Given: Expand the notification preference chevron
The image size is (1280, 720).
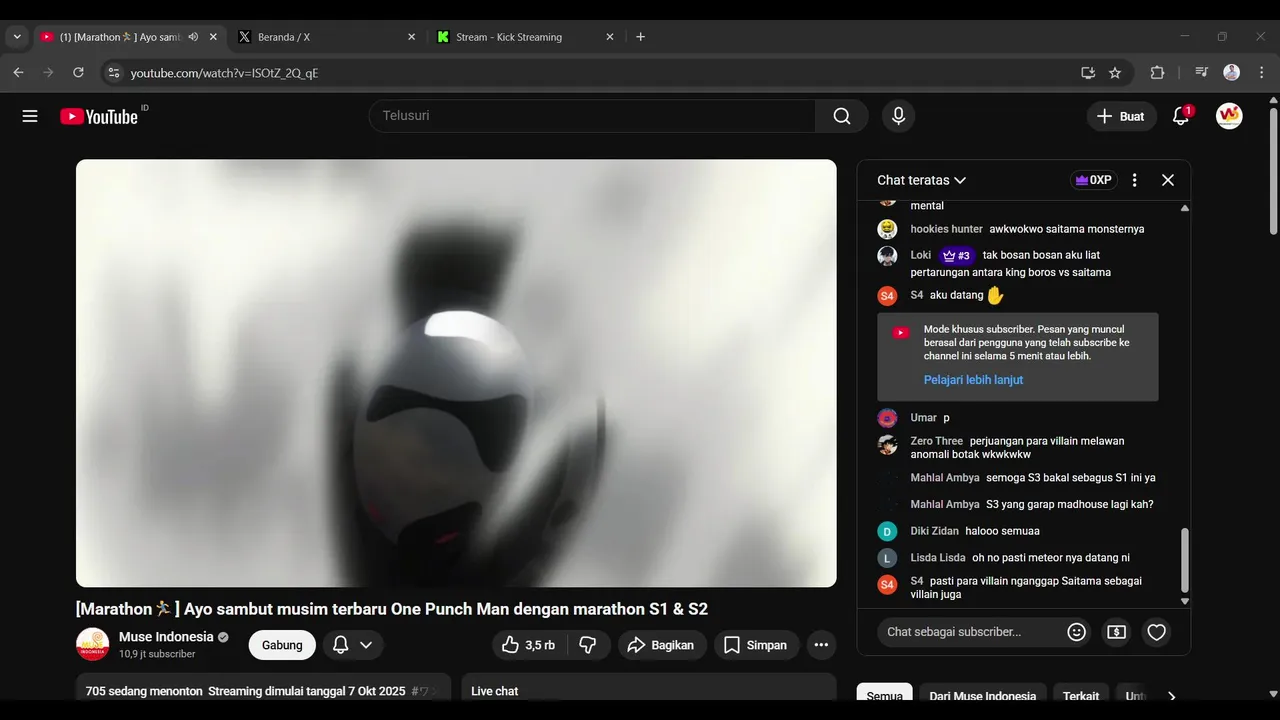Looking at the screenshot, I should click(x=366, y=645).
